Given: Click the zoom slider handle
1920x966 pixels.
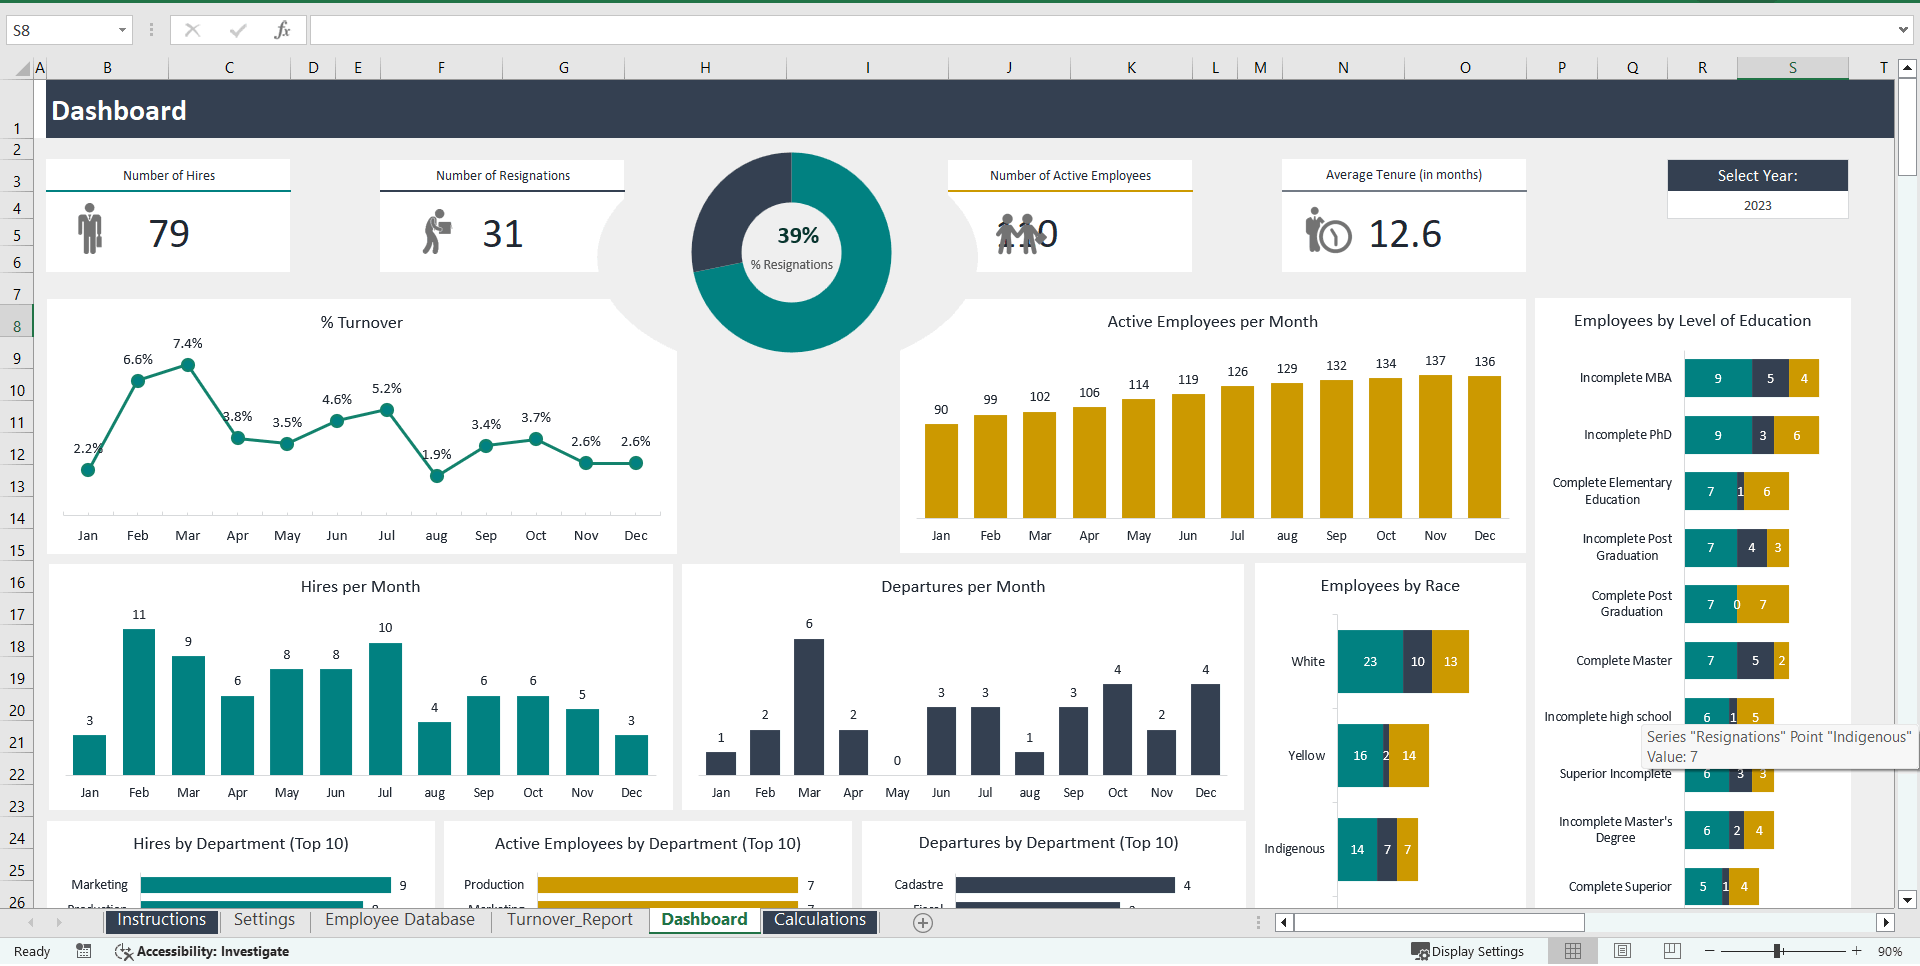Looking at the screenshot, I should coord(1778,951).
